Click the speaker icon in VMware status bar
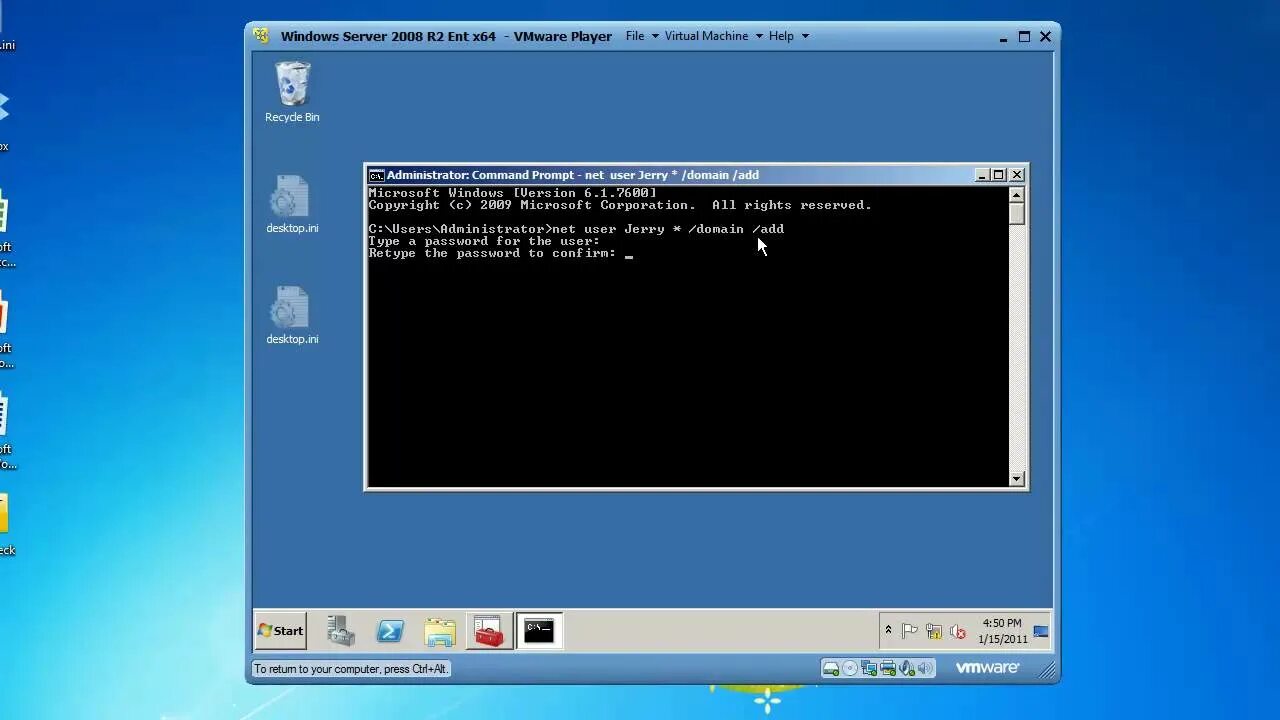 (925, 668)
